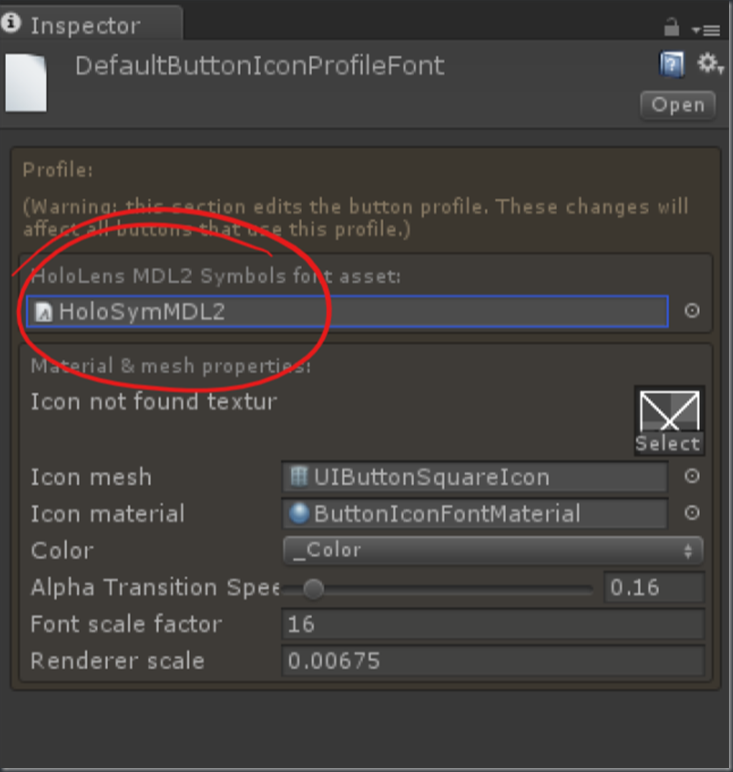
Task: Click the ButtonIconFontMaterial field
Action: pyautogui.click(x=475, y=514)
